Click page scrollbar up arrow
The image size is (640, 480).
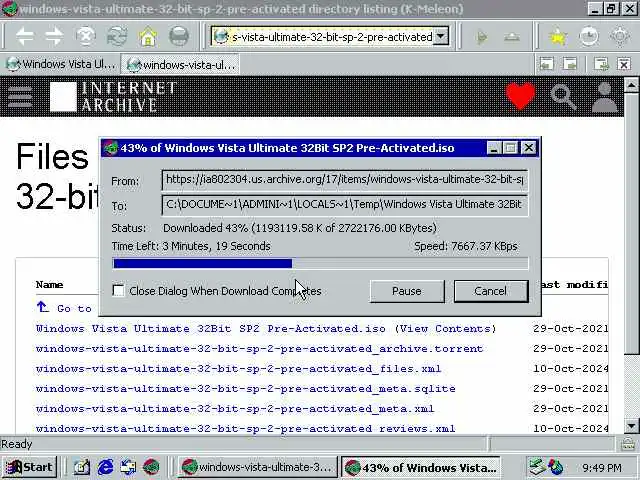click(x=631, y=85)
